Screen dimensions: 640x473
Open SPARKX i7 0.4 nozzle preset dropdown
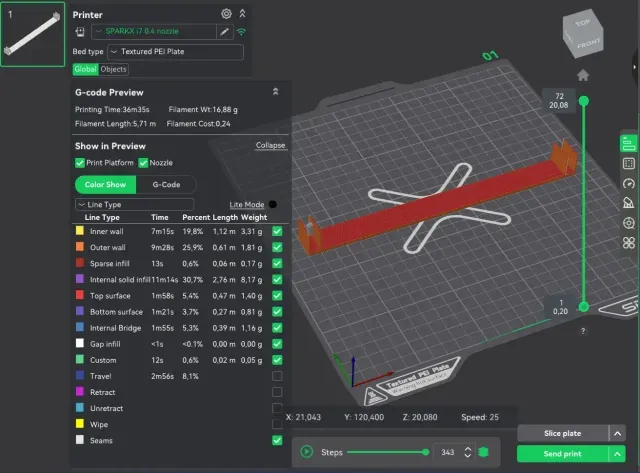(154, 31)
